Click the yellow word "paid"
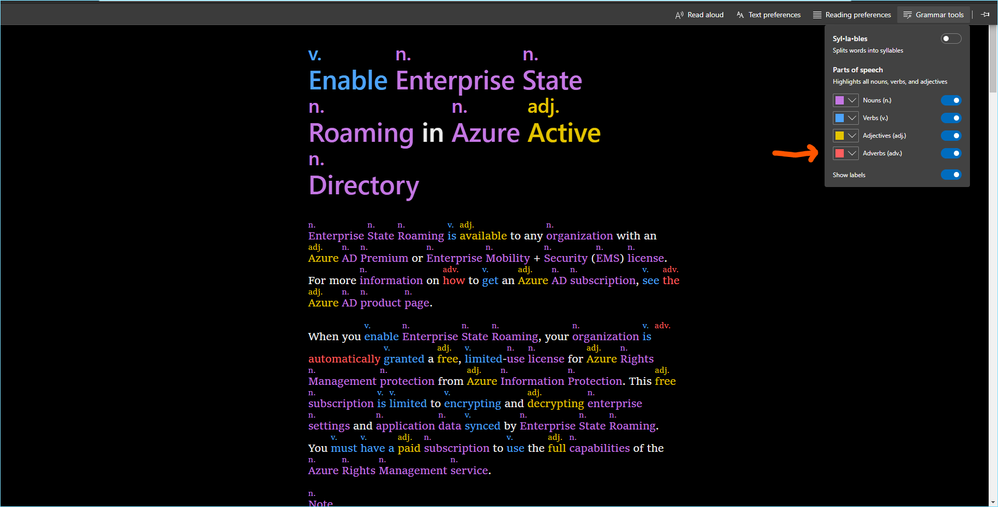Image resolution: width=998 pixels, height=507 pixels. 409,448
